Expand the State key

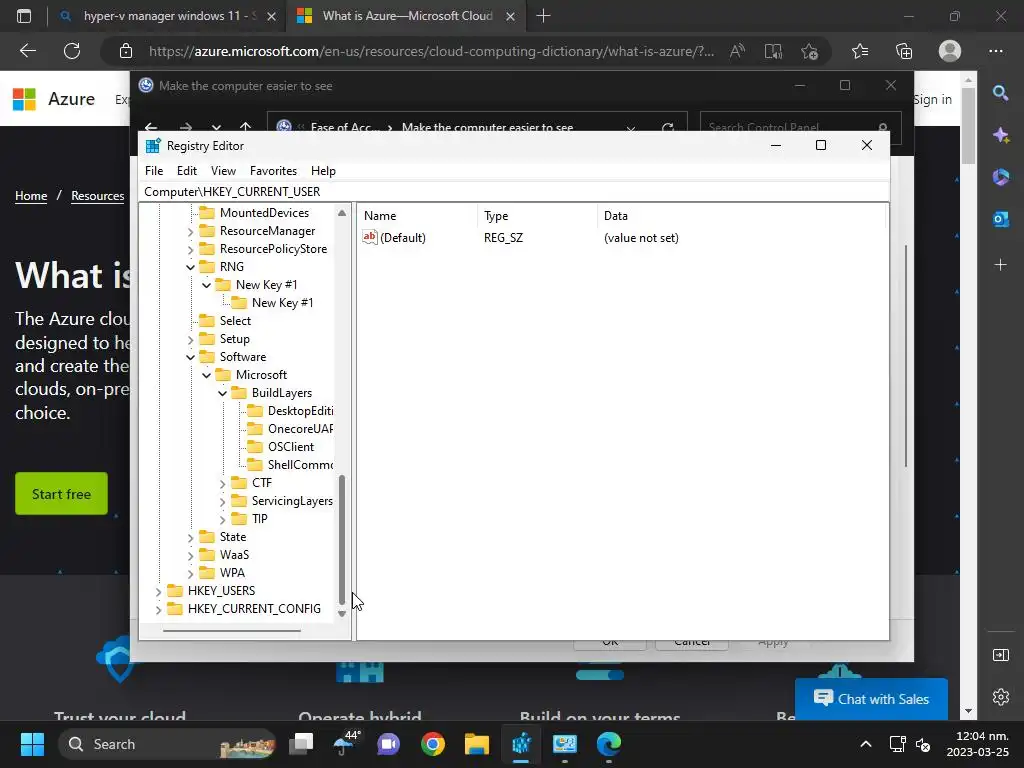(190, 537)
